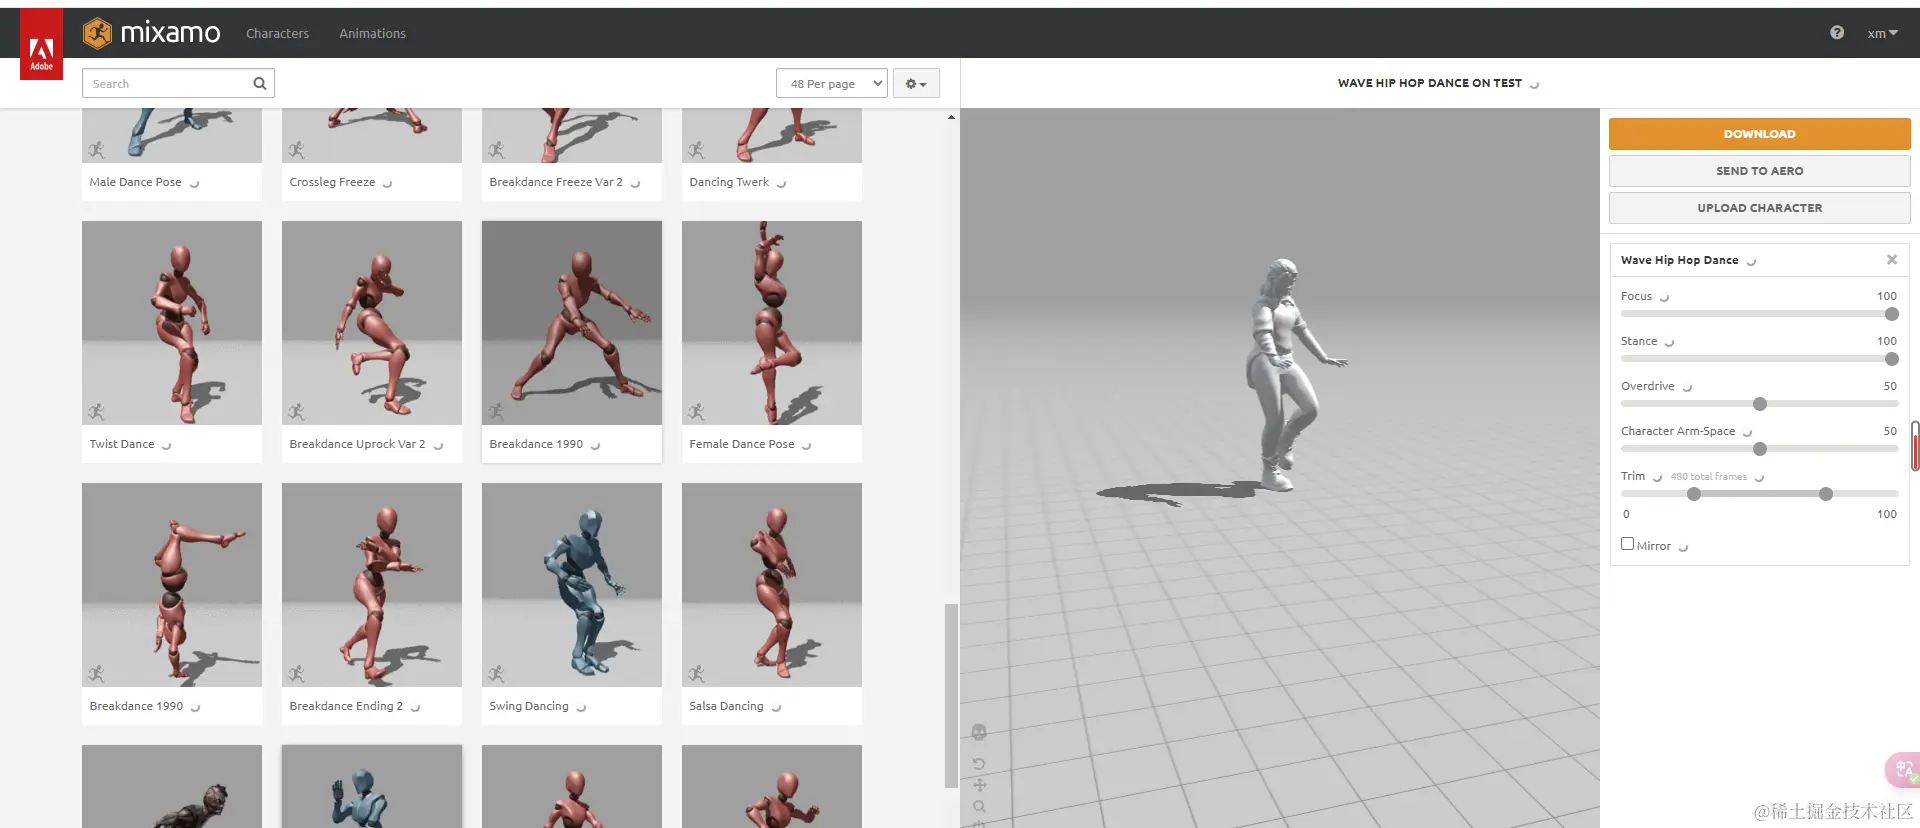Click the info icon beside Stance
1920x828 pixels.
pyautogui.click(x=1669, y=343)
